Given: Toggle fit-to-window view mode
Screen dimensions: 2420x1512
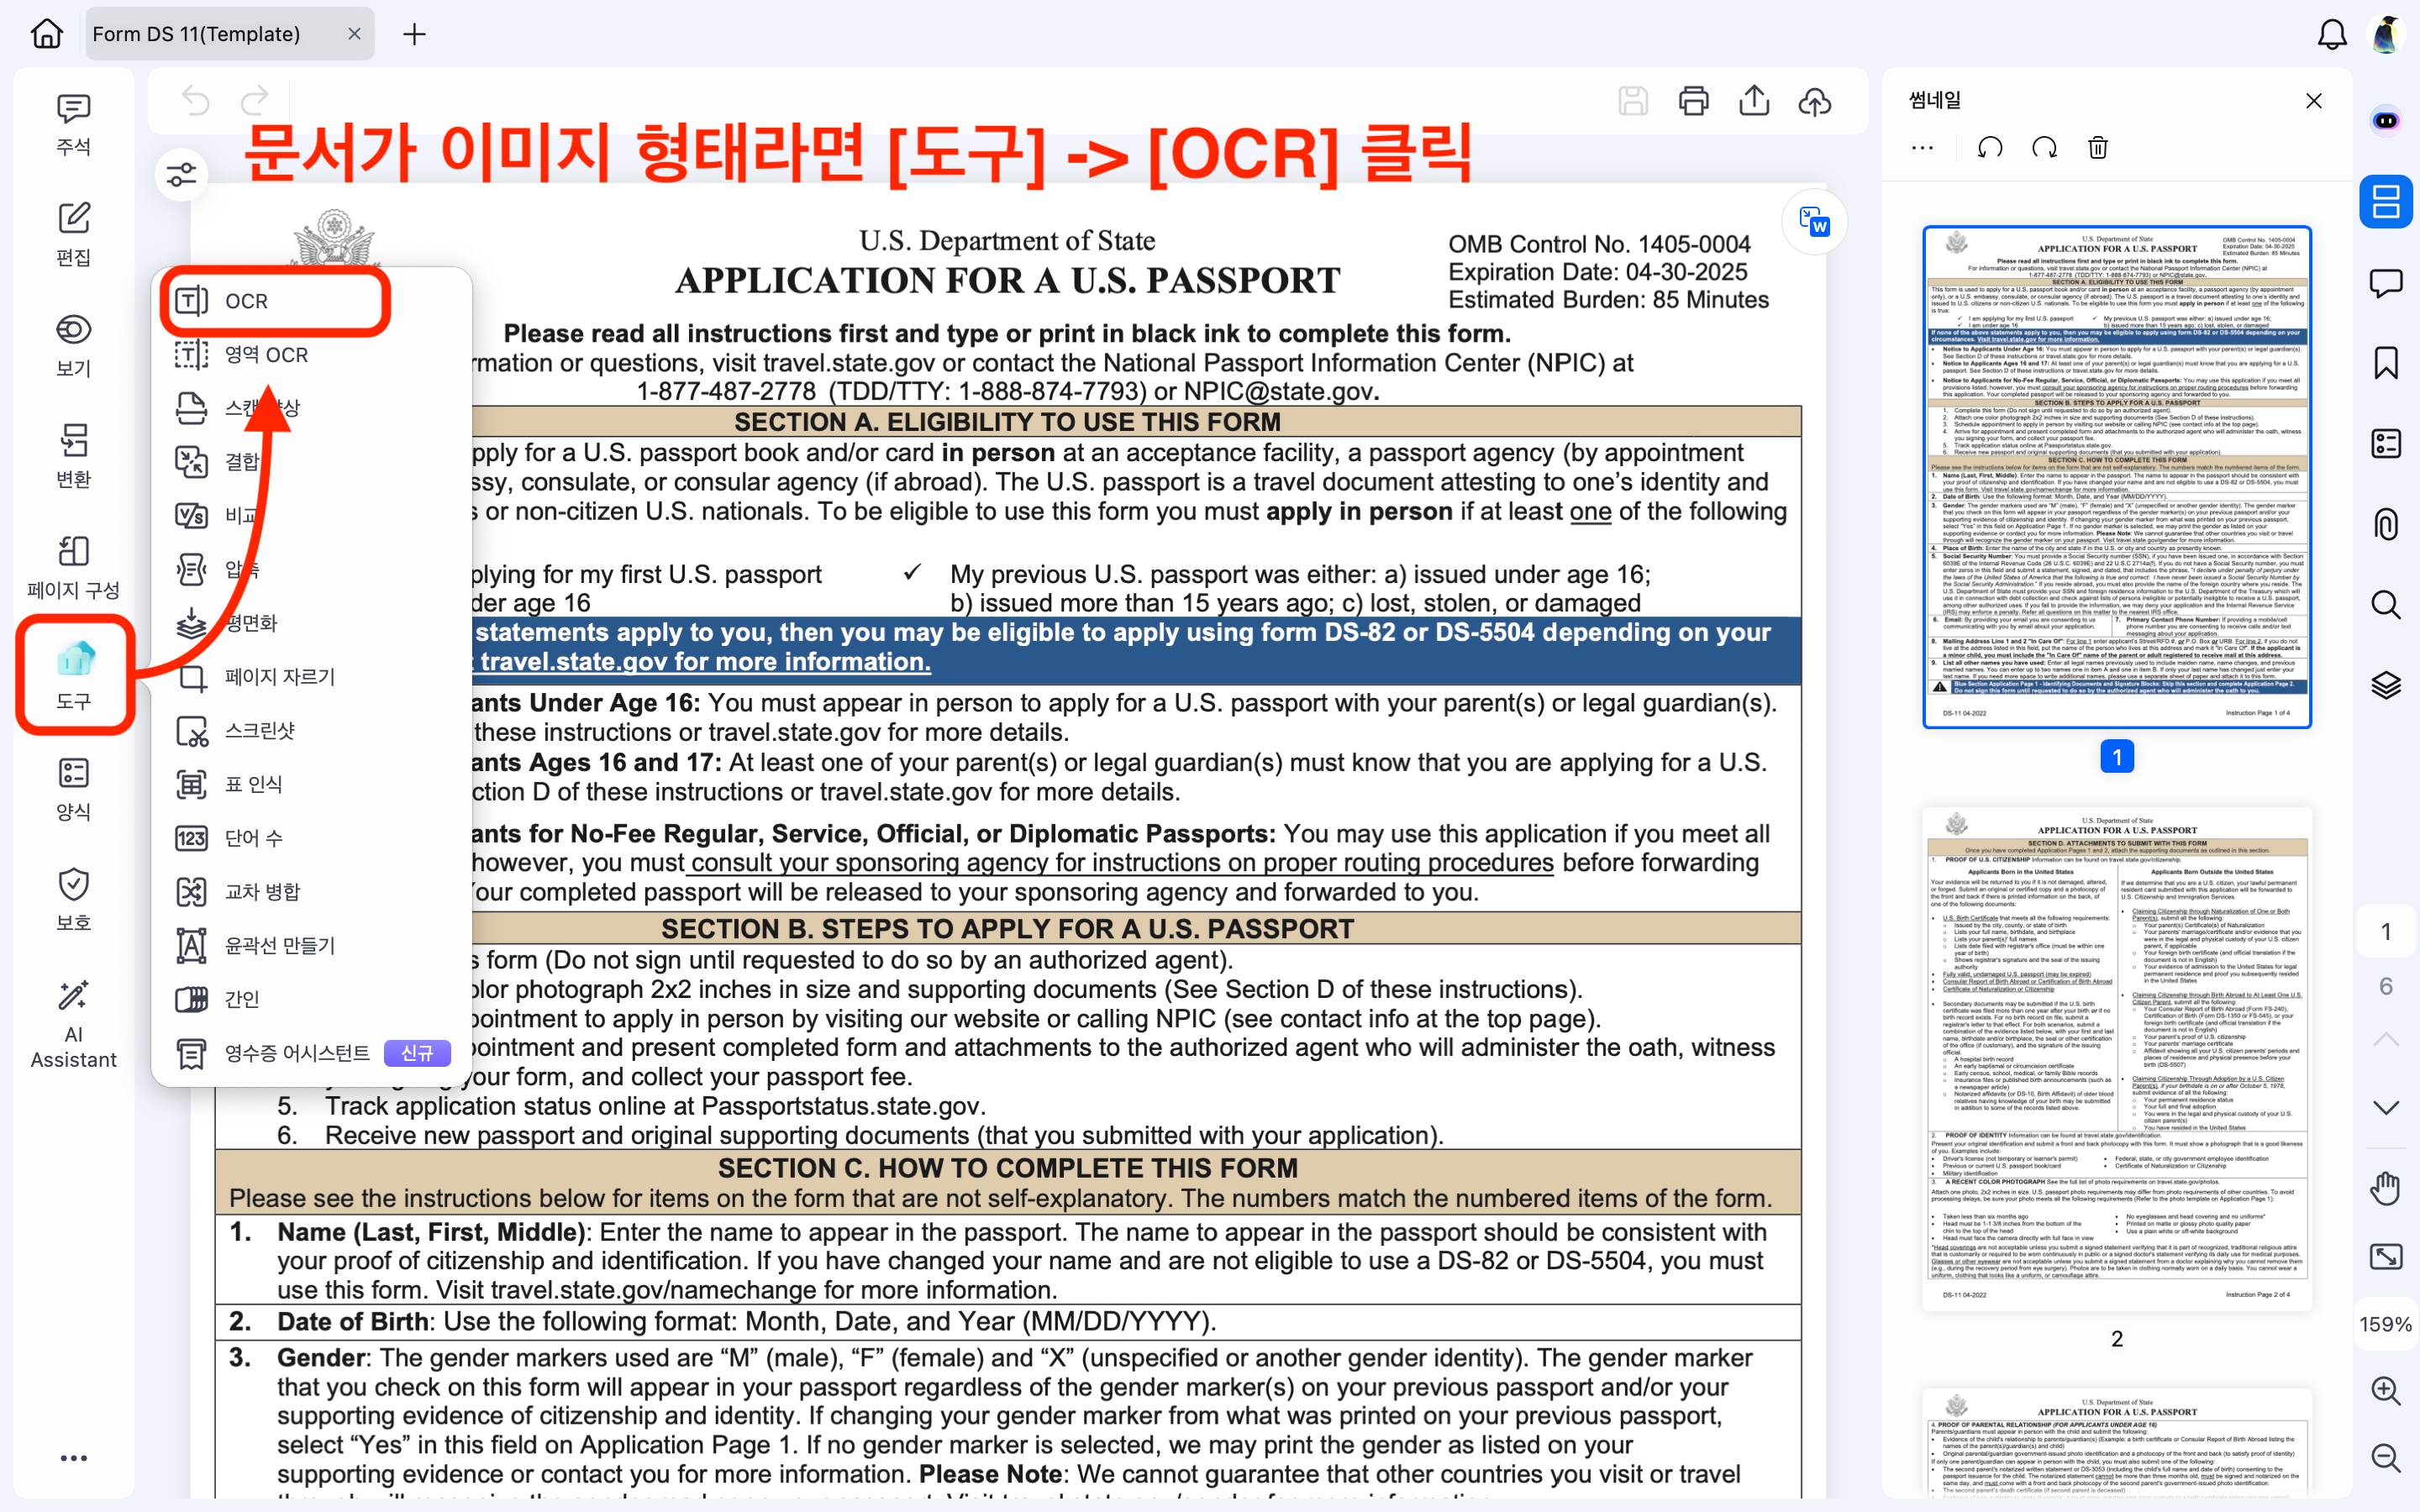Looking at the screenshot, I should pyautogui.click(x=2386, y=1257).
